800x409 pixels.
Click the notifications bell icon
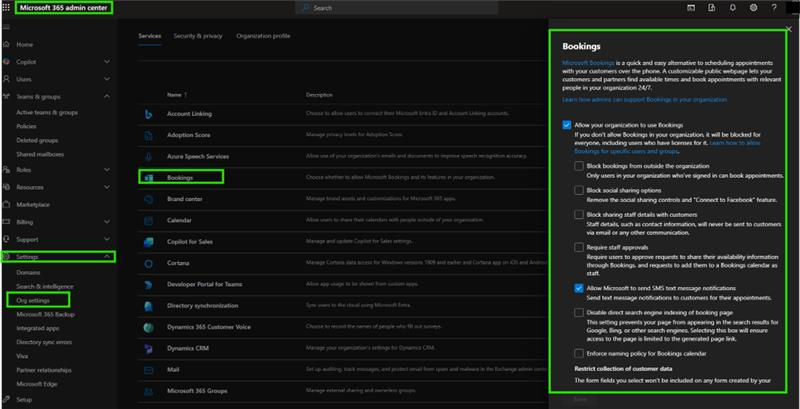pyautogui.click(x=733, y=8)
